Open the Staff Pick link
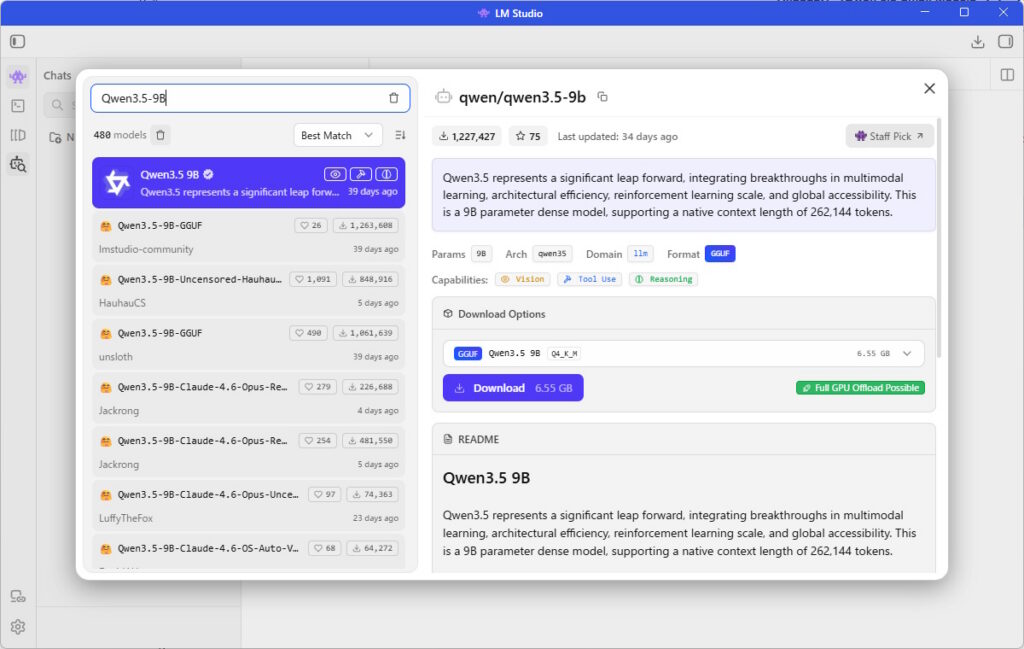Image resolution: width=1024 pixels, height=649 pixels. click(x=889, y=136)
